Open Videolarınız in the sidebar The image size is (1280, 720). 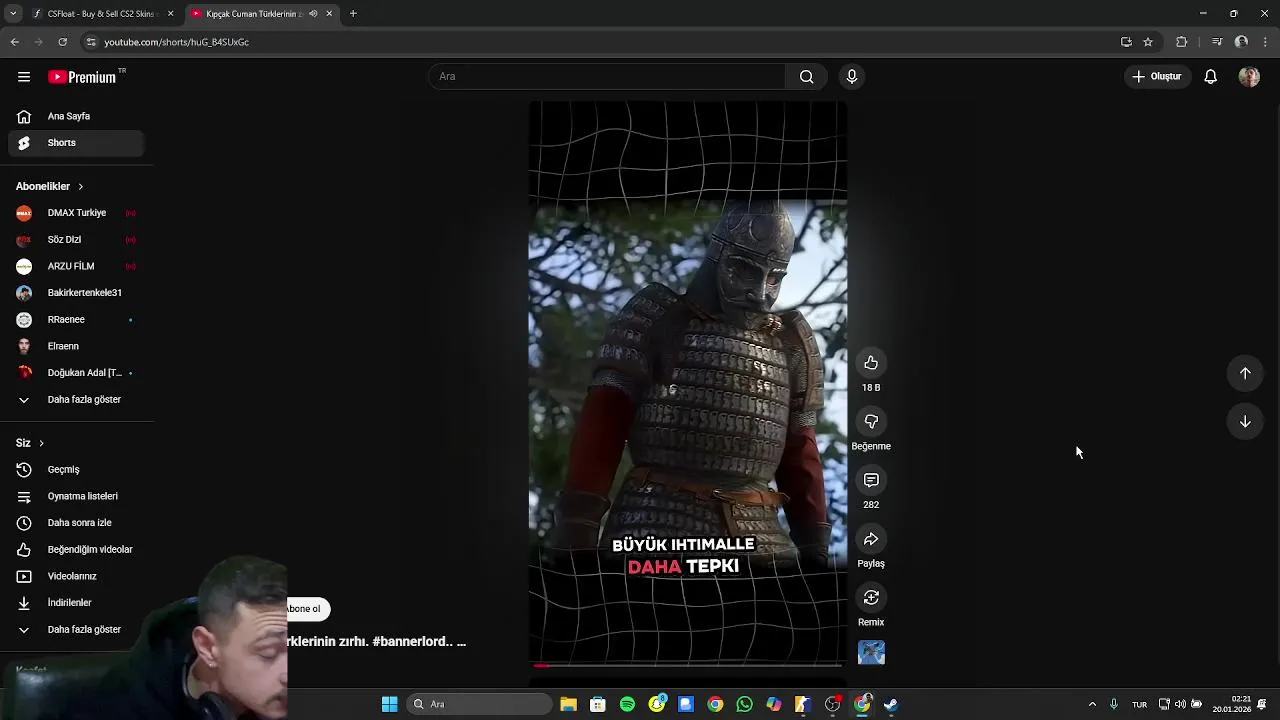coord(76,576)
